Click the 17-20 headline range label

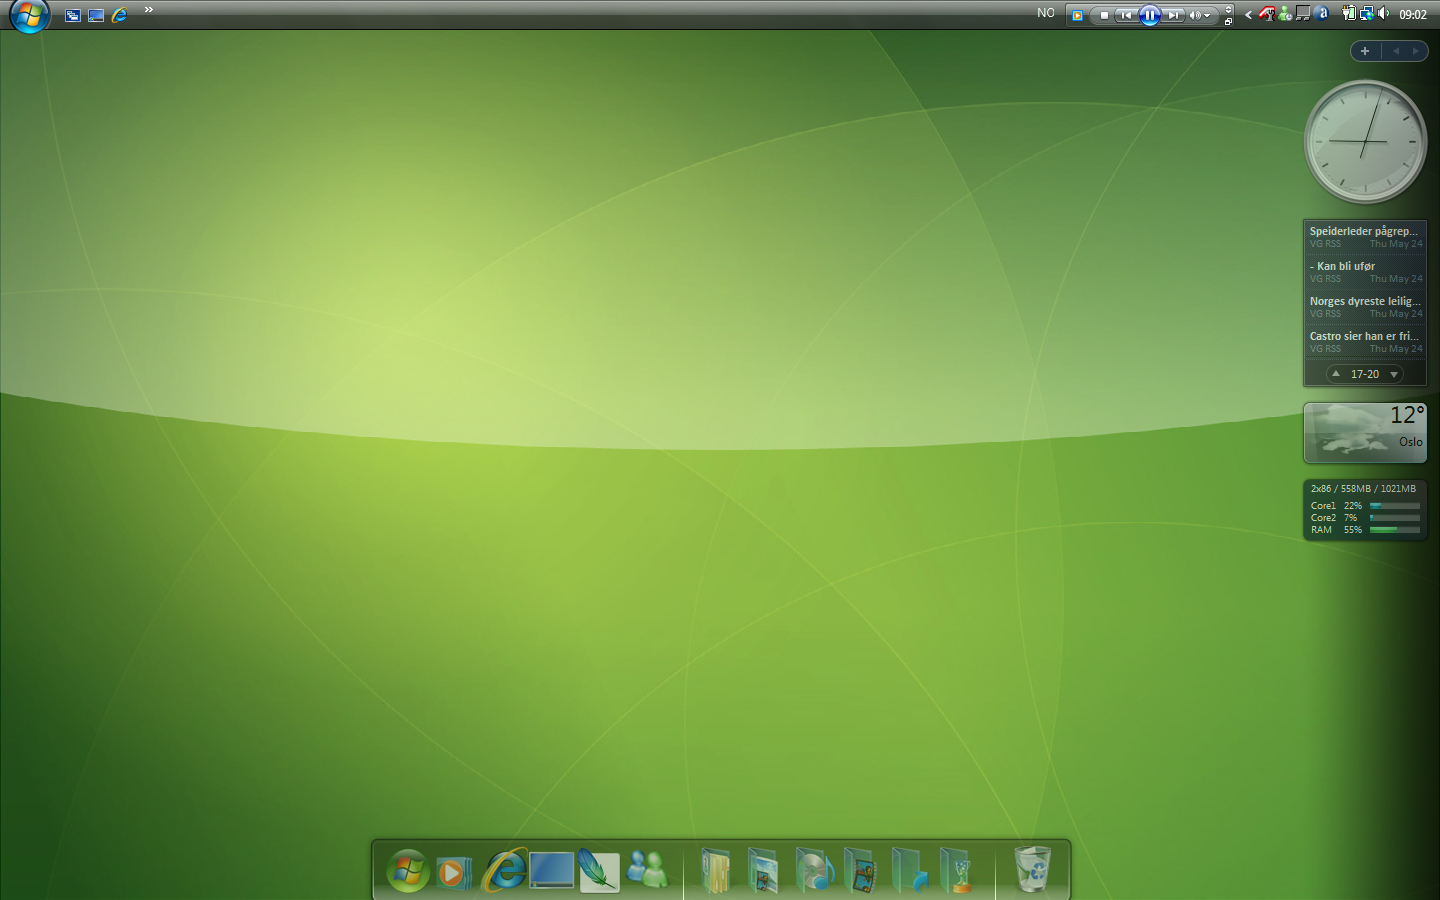[x=1365, y=374]
